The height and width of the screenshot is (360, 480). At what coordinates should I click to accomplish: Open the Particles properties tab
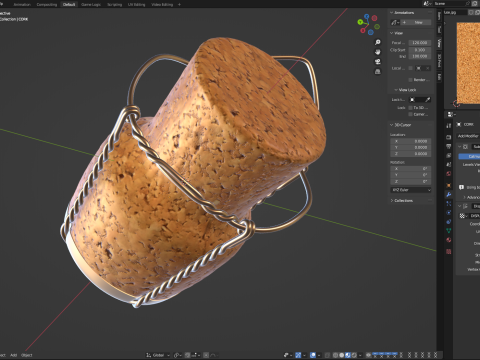(449, 203)
